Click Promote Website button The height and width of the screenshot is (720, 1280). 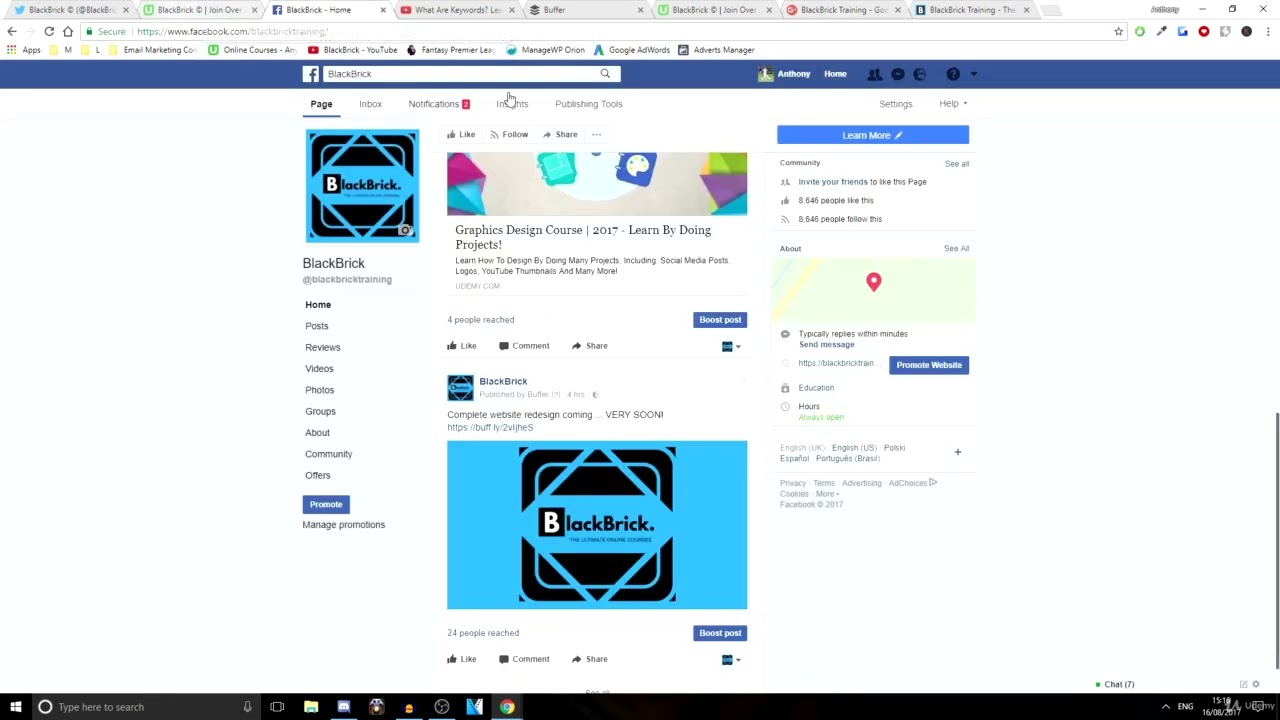point(929,365)
